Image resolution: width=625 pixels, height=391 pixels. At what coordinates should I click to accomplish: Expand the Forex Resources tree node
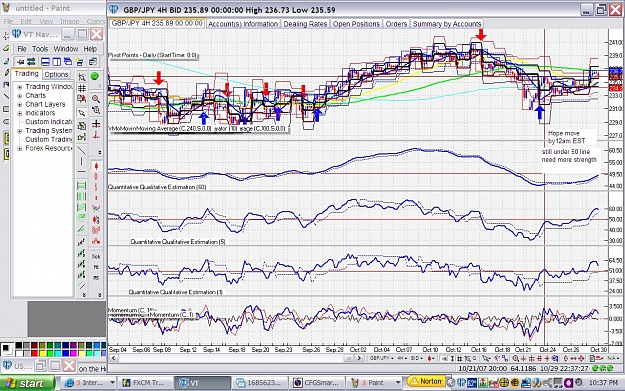click(x=20, y=148)
